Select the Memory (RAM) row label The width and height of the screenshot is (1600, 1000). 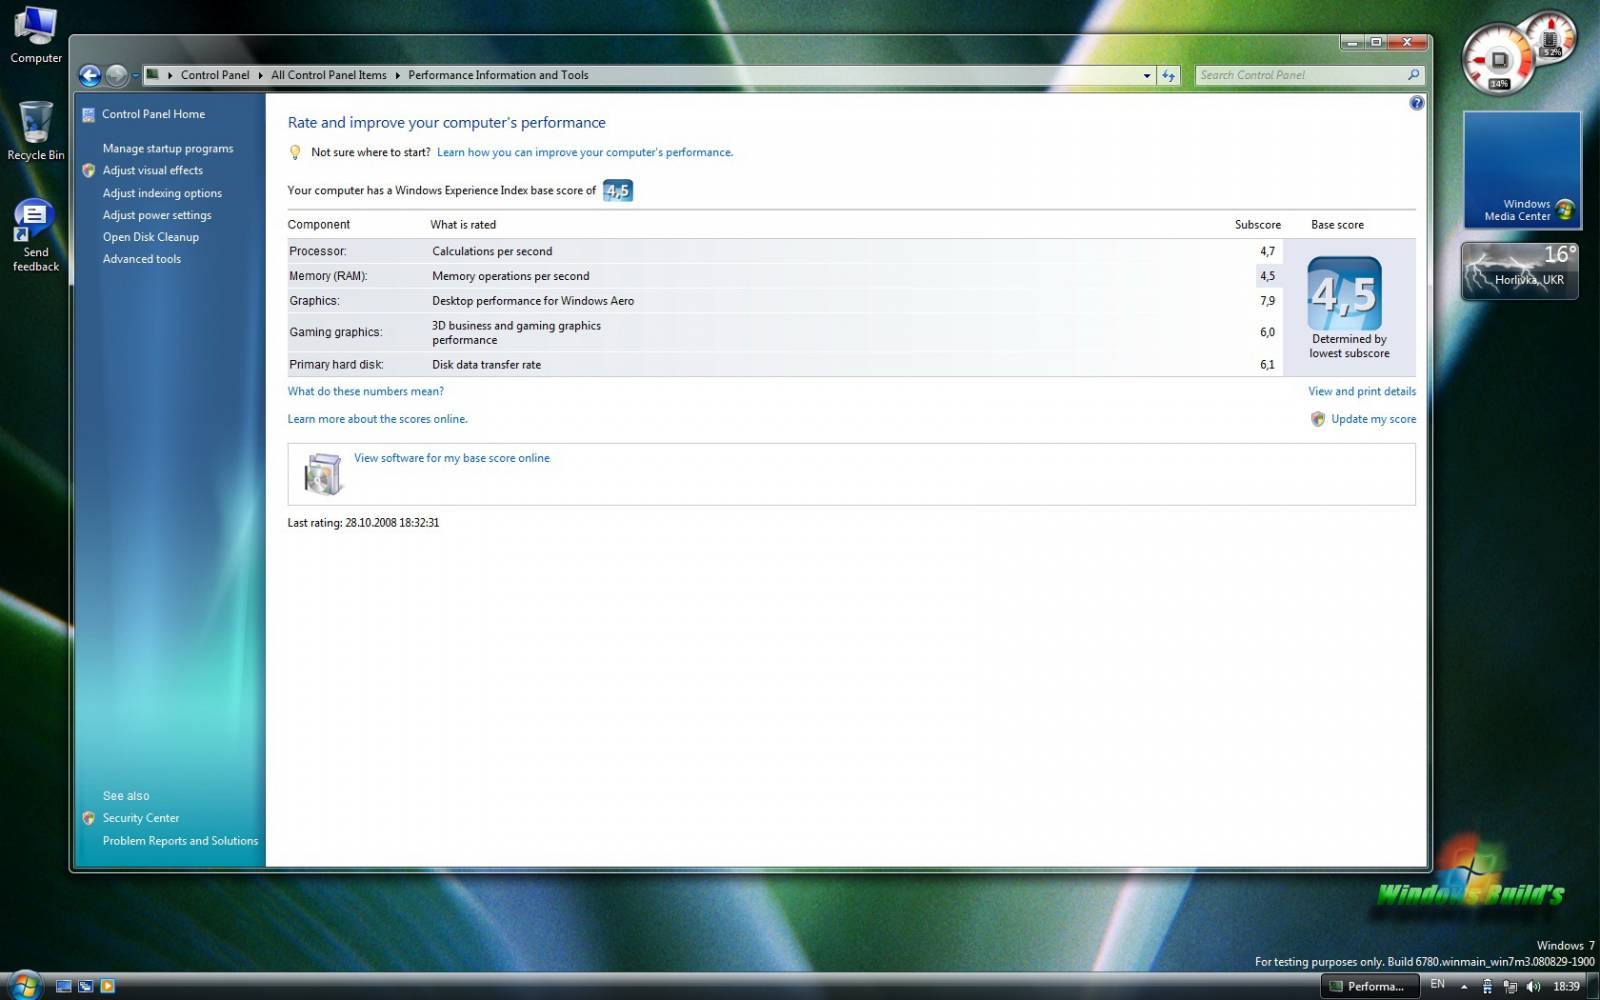328,276
